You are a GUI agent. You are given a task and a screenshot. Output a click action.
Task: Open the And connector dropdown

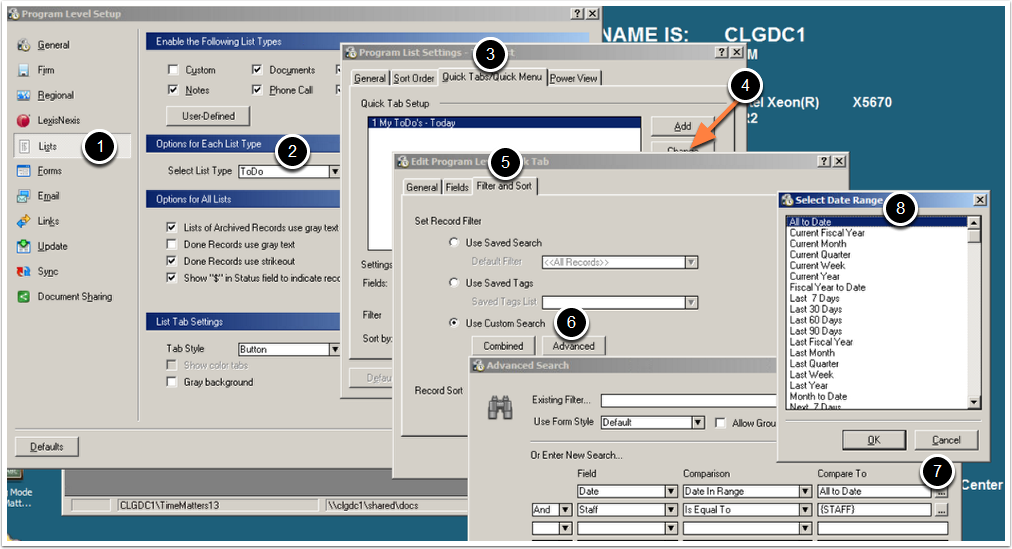(565, 510)
